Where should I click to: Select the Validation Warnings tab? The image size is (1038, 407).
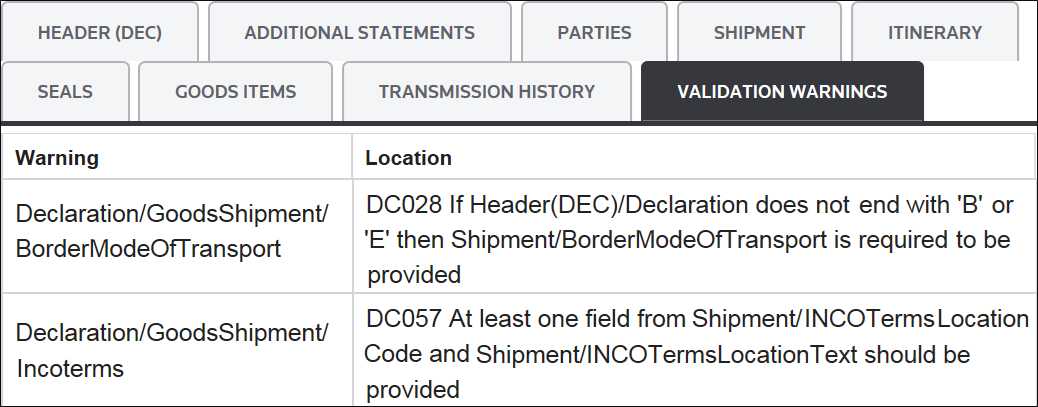[782, 92]
